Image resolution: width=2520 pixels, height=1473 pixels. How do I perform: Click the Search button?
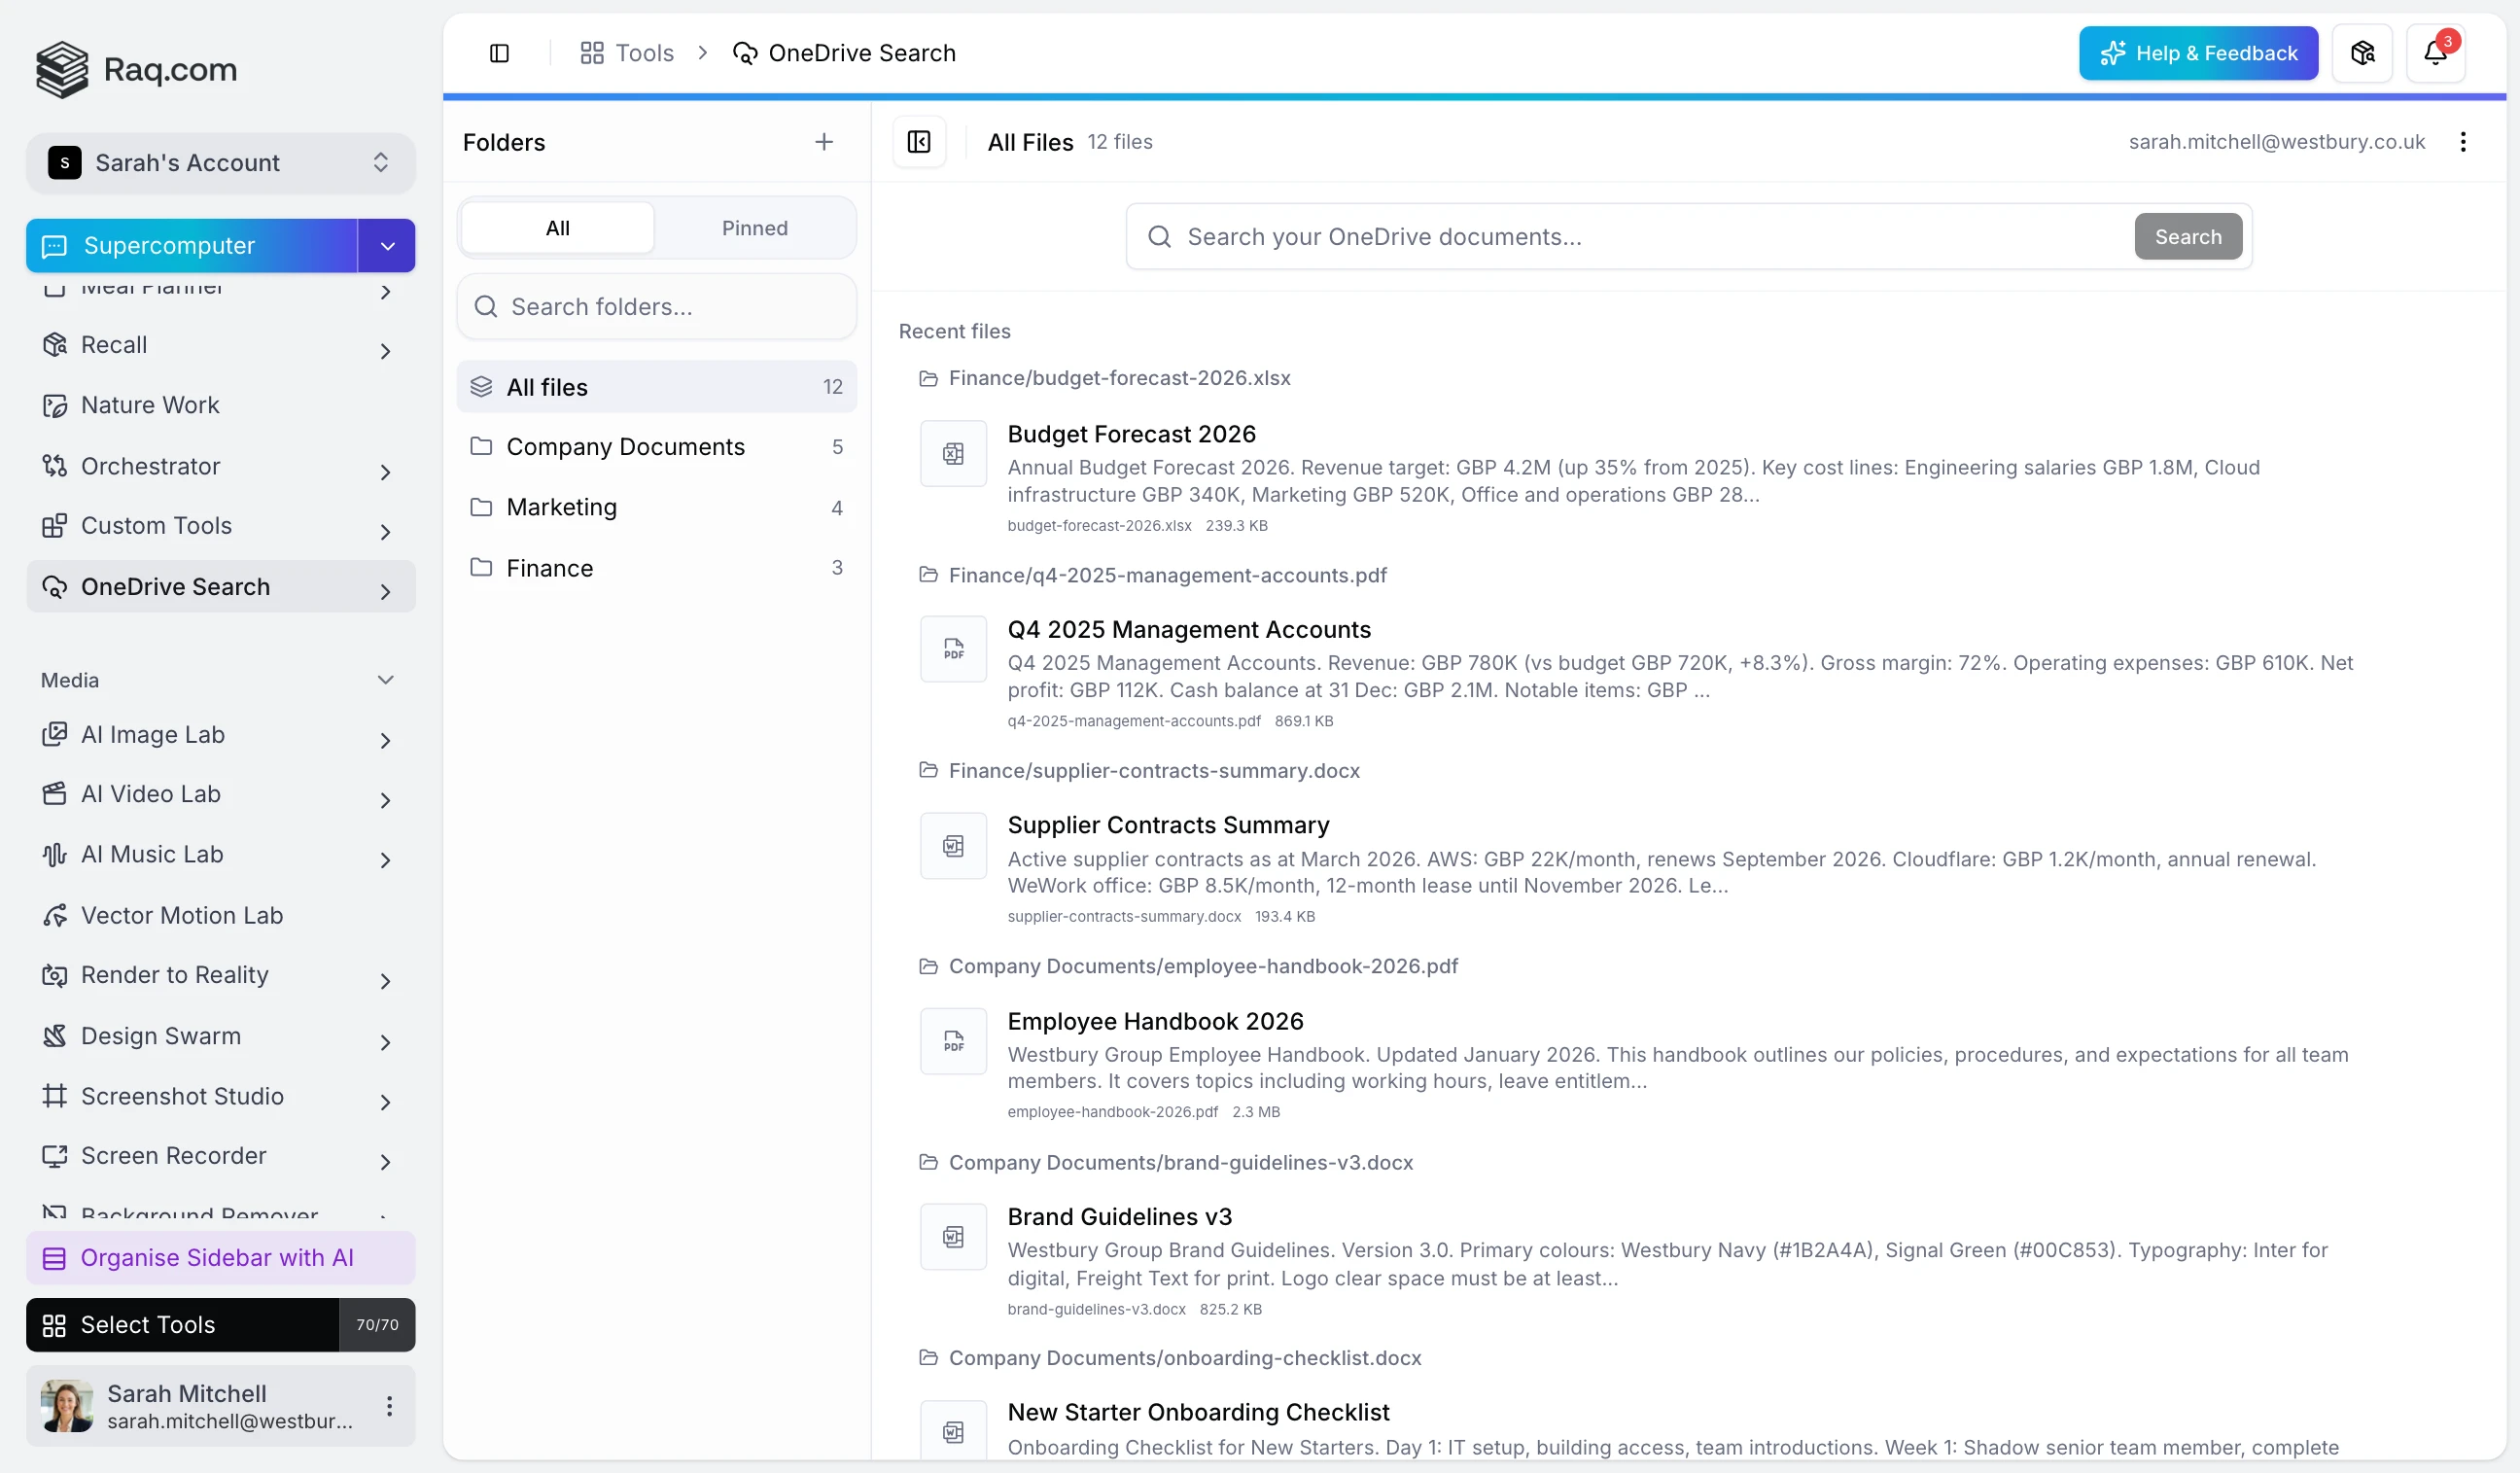click(x=2187, y=237)
